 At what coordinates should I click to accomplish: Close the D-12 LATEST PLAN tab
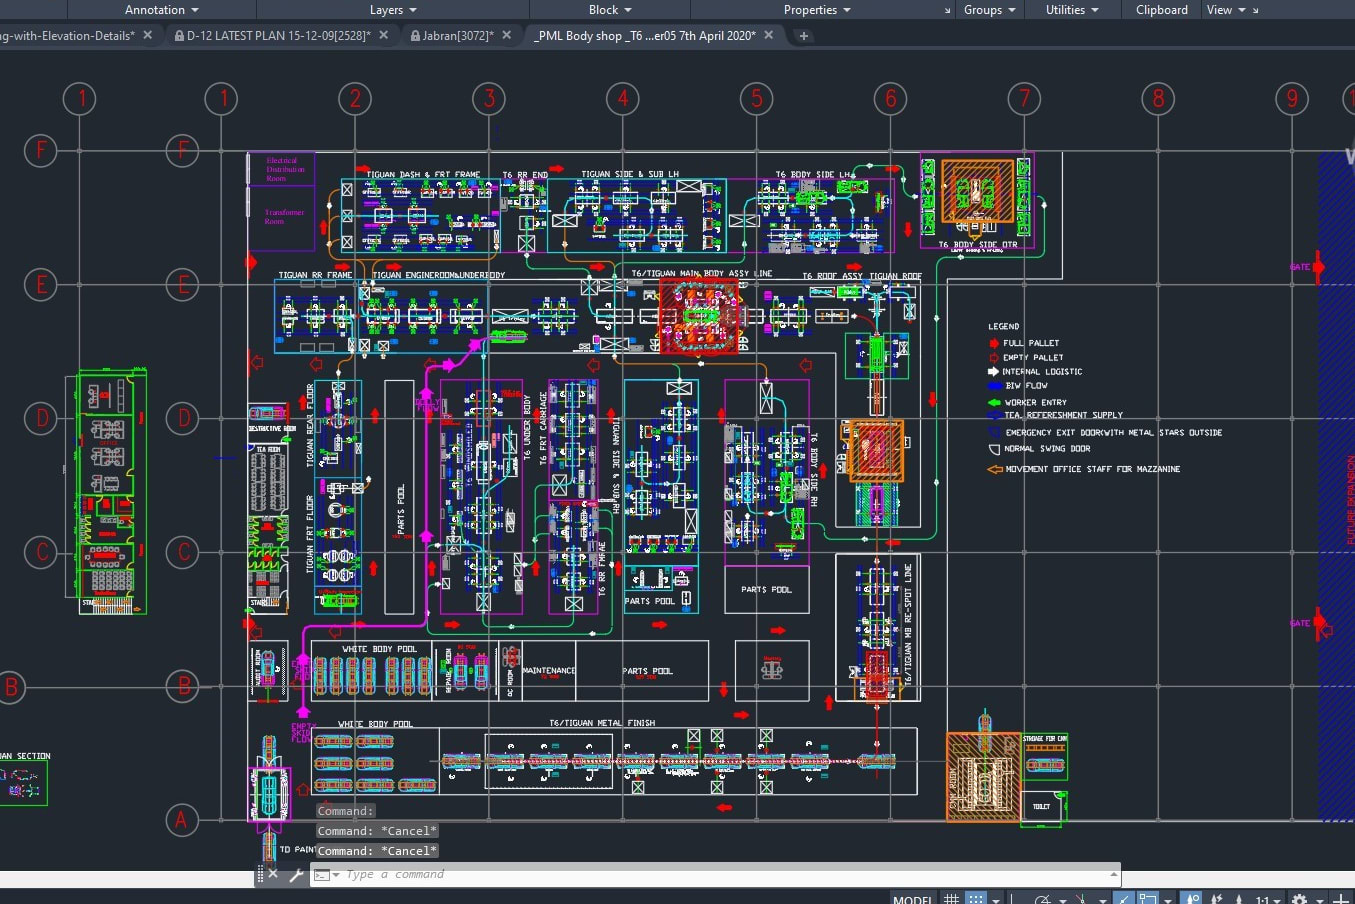click(x=385, y=35)
